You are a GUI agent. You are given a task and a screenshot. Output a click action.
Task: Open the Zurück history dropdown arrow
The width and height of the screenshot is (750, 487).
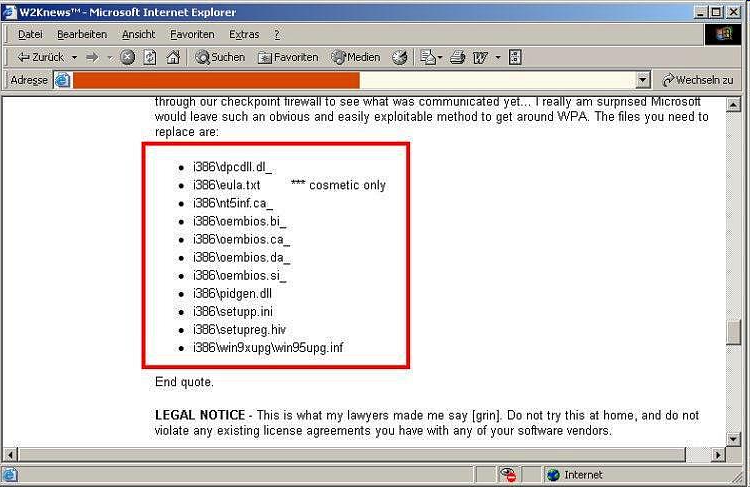pyautogui.click(x=74, y=57)
